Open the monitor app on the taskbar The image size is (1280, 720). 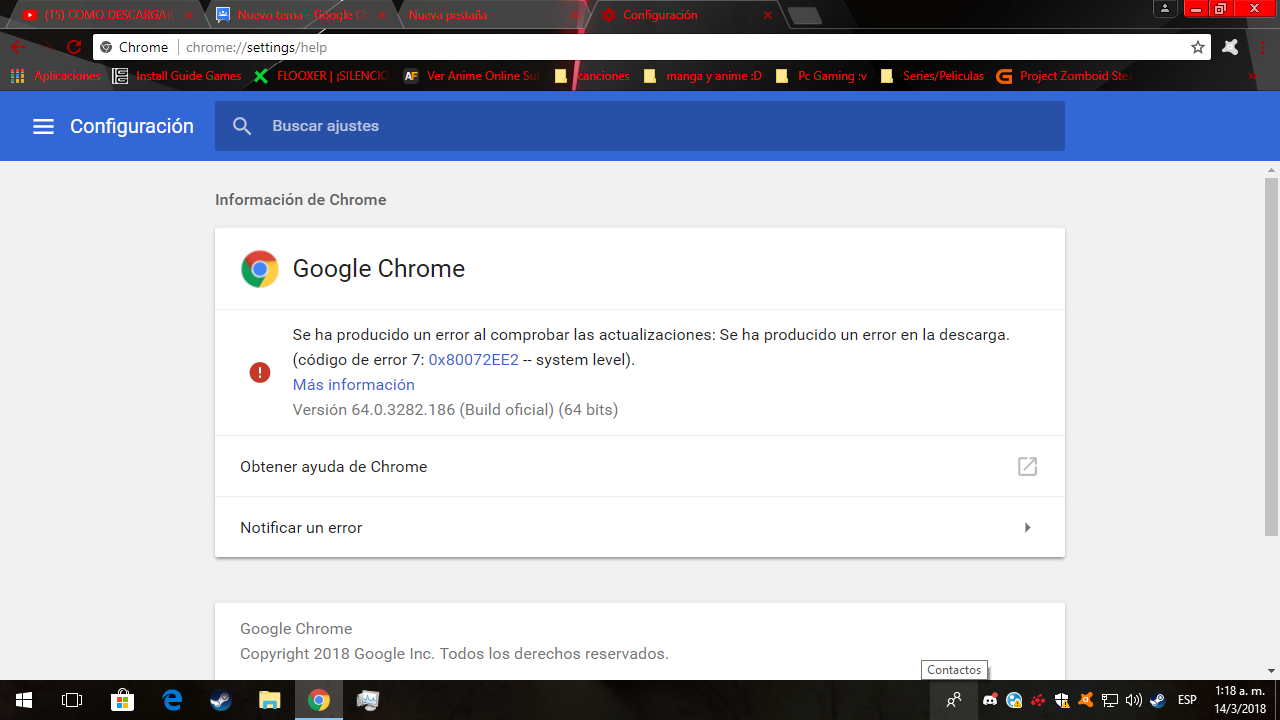click(x=368, y=700)
